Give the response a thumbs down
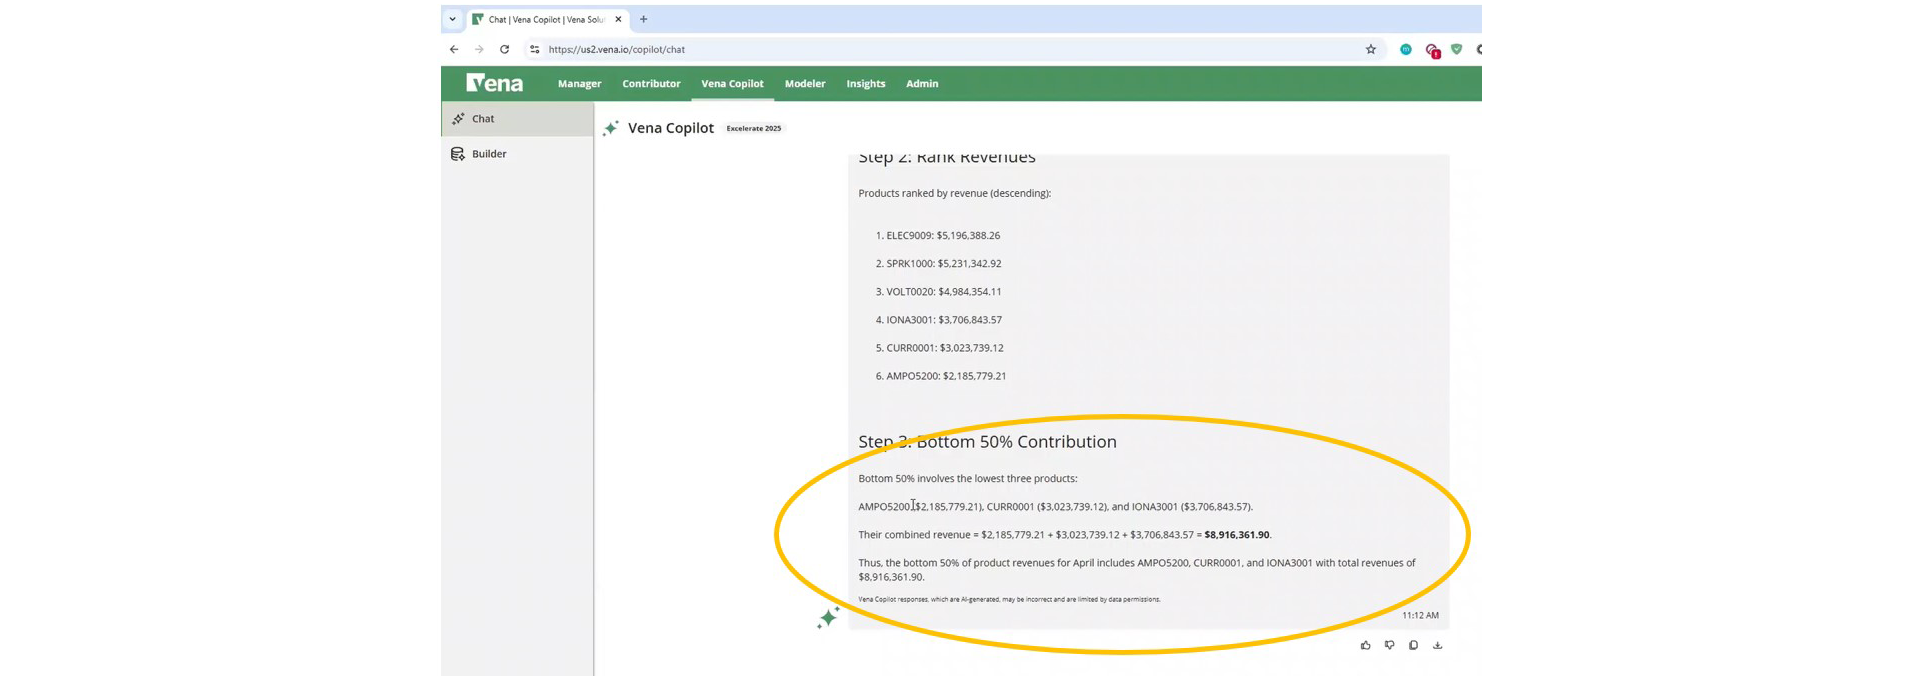This screenshot has height=680, width=1920. click(x=1390, y=645)
